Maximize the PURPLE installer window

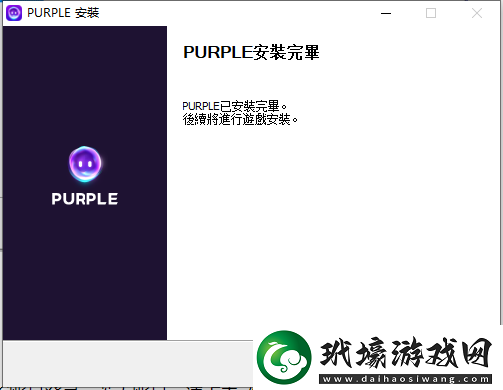(431, 13)
